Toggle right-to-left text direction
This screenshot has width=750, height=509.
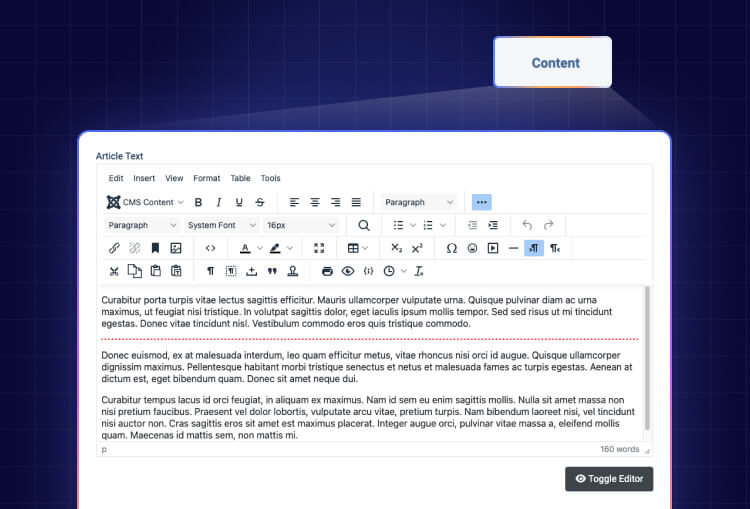[555, 248]
